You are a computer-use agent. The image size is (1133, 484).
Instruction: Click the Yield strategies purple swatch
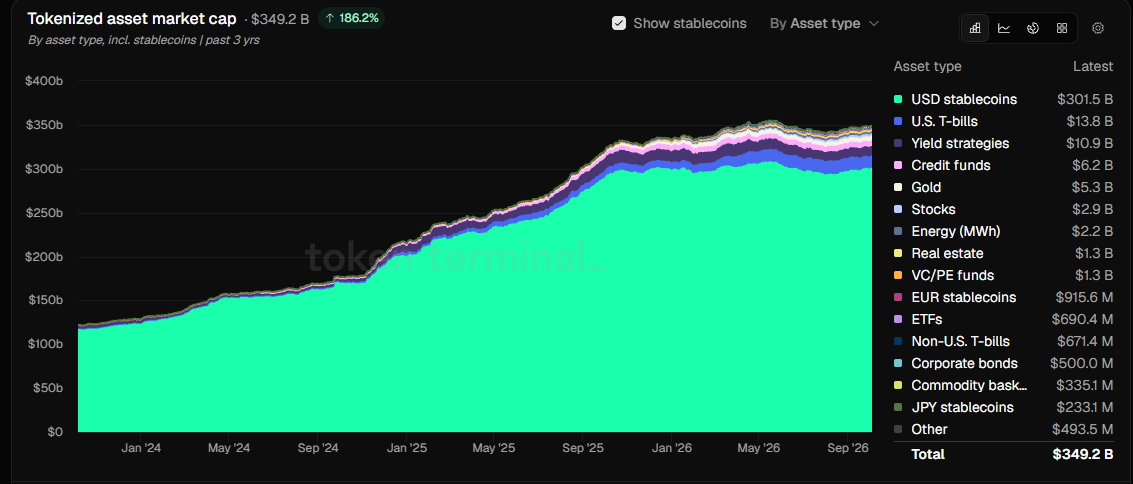coord(898,144)
